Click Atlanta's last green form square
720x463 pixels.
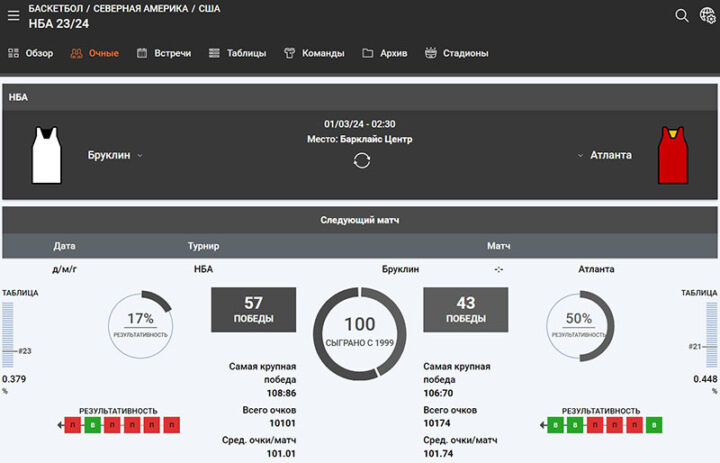pos(653,425)
